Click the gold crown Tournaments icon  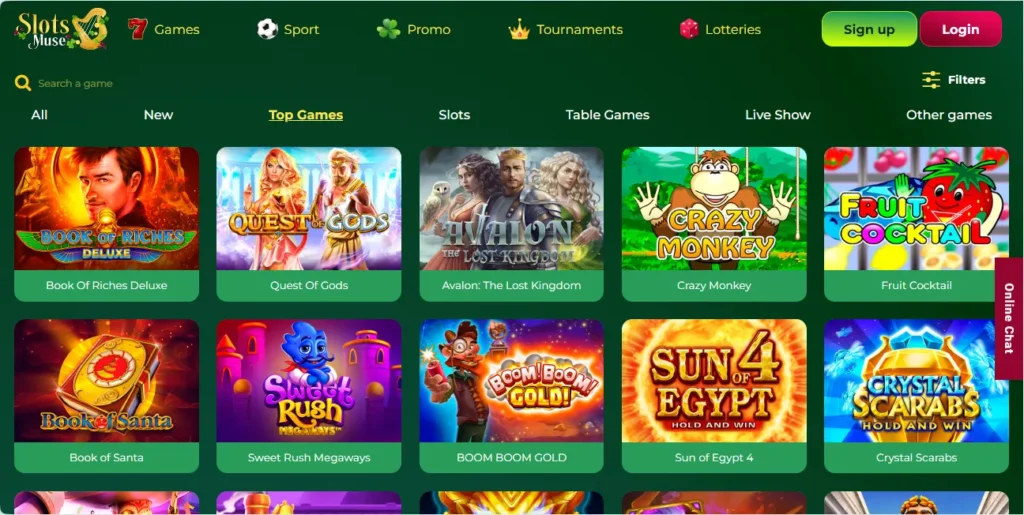pyautogui.click(x=519, y=29)
